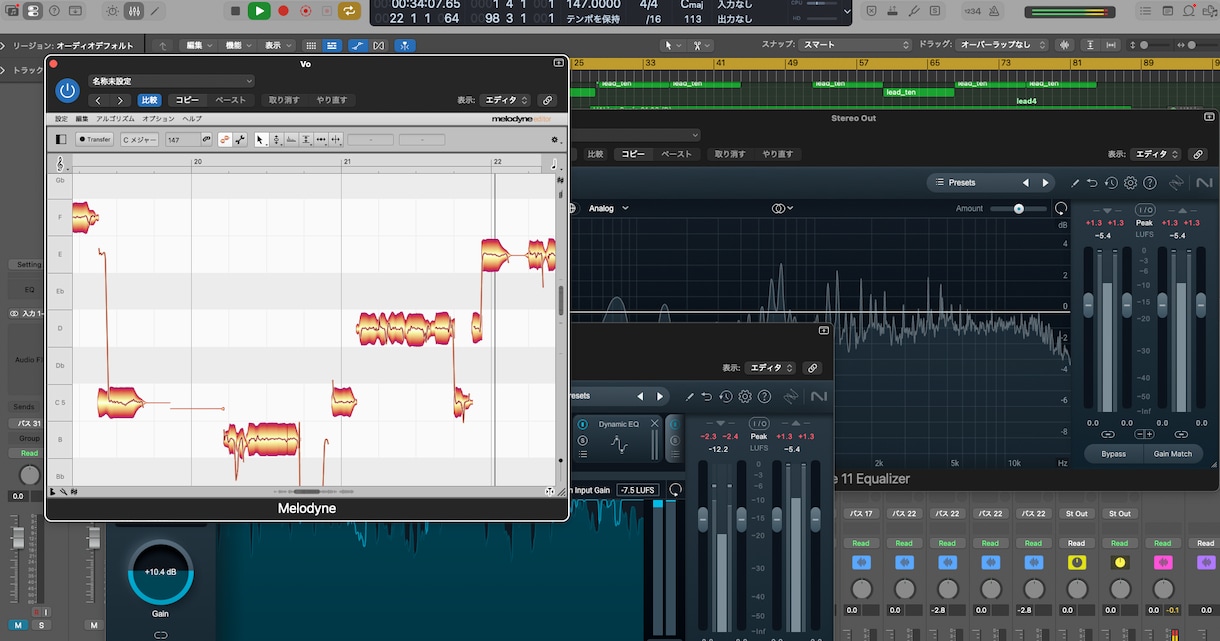
Task: Open Melodyne アルゴリズム menu
Action: [115, 119]
